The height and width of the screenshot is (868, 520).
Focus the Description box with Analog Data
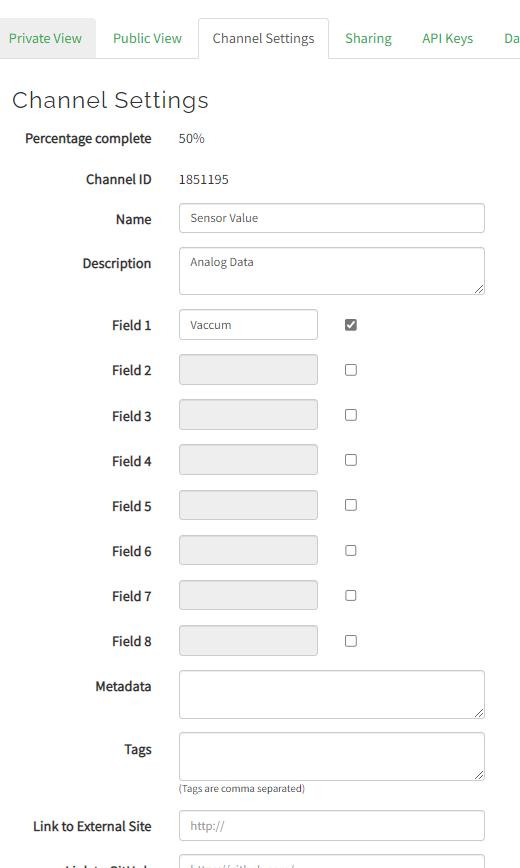(x=332, y=271)
